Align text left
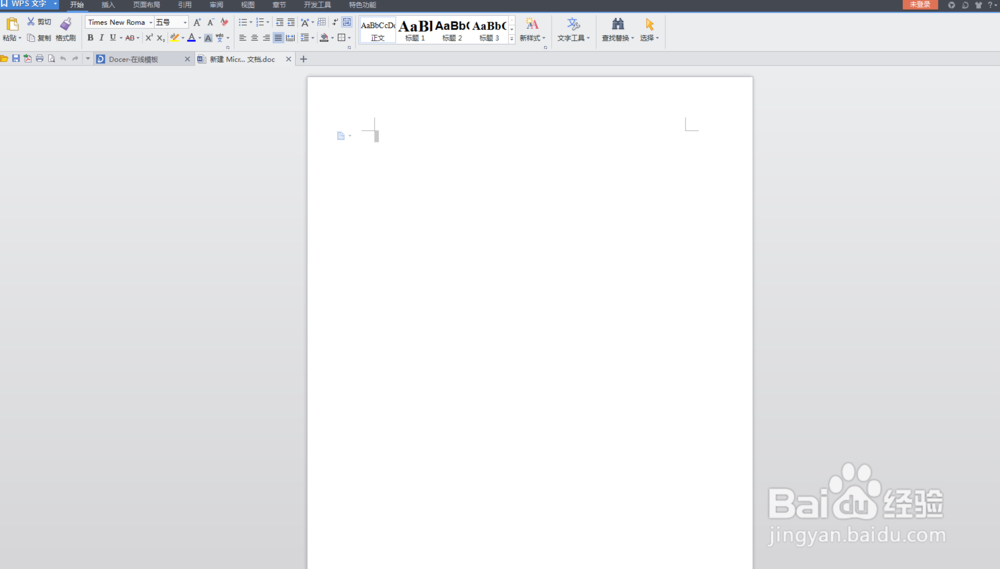This screenshot has width=1000, height=569. click(x=242, y=38)
